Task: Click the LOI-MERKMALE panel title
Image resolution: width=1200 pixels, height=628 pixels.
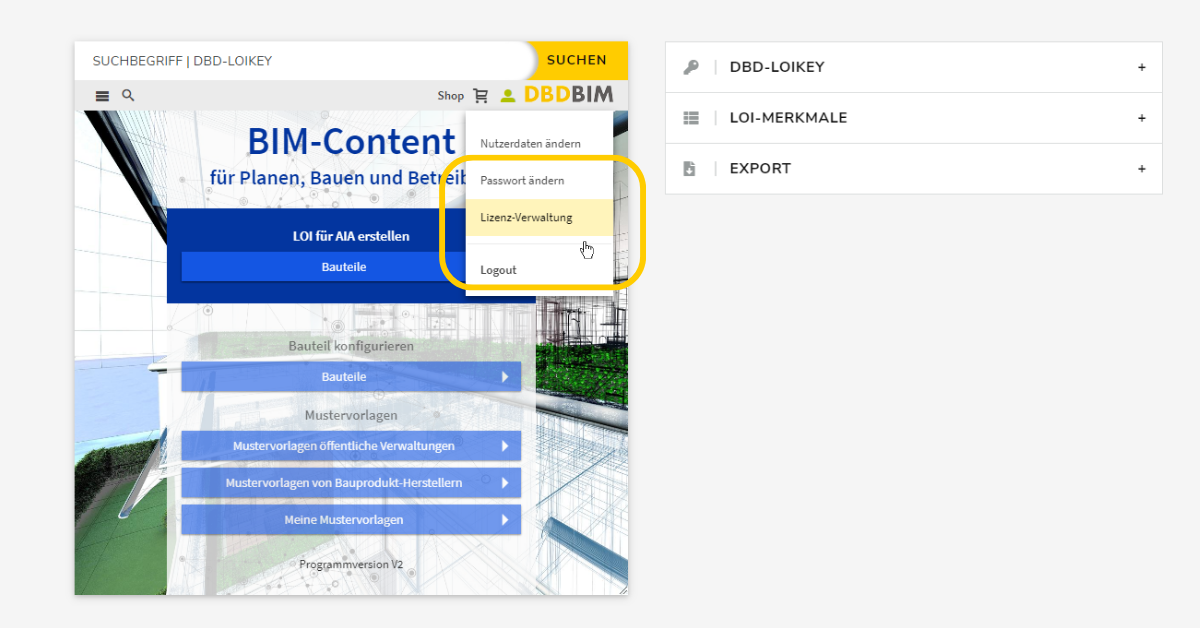Action: pyautogui.click(x=788, y=118)
